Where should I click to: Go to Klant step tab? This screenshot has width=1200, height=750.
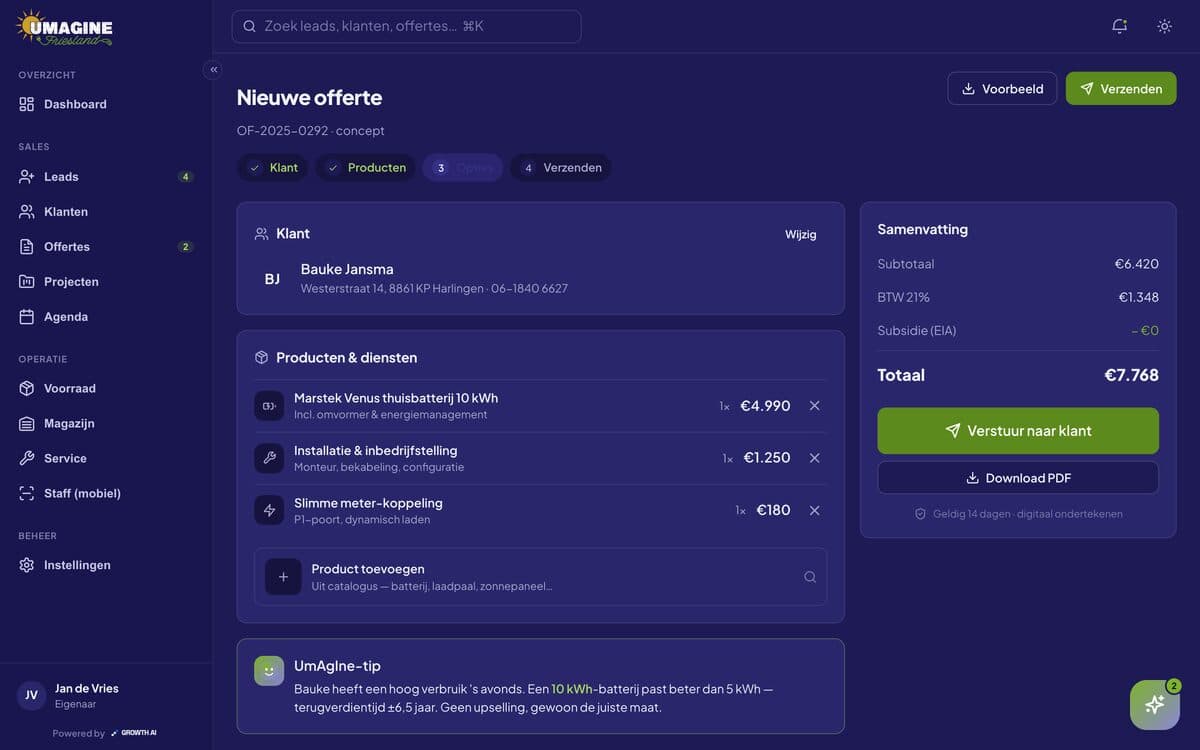point(273,167)
